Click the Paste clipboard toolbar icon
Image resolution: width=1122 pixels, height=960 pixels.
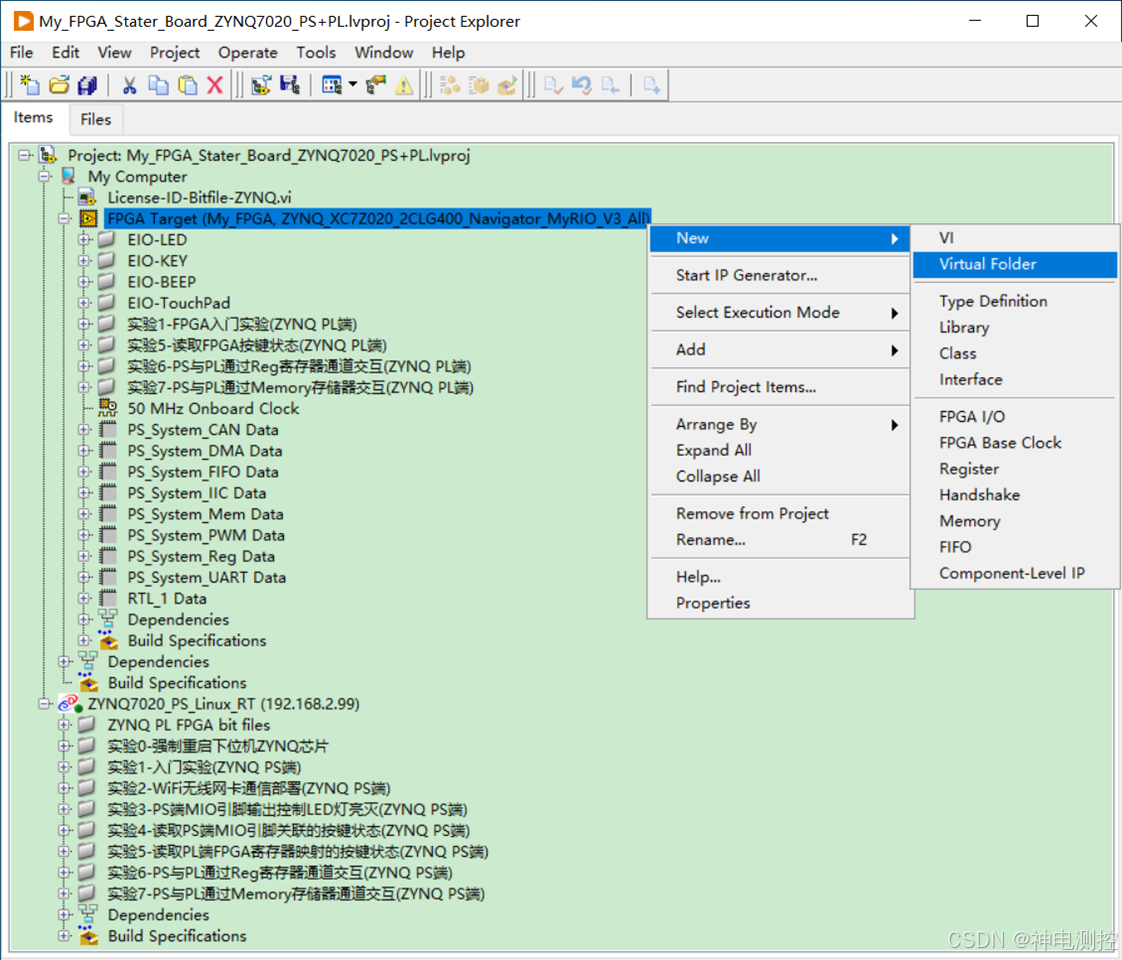[187, 85]
